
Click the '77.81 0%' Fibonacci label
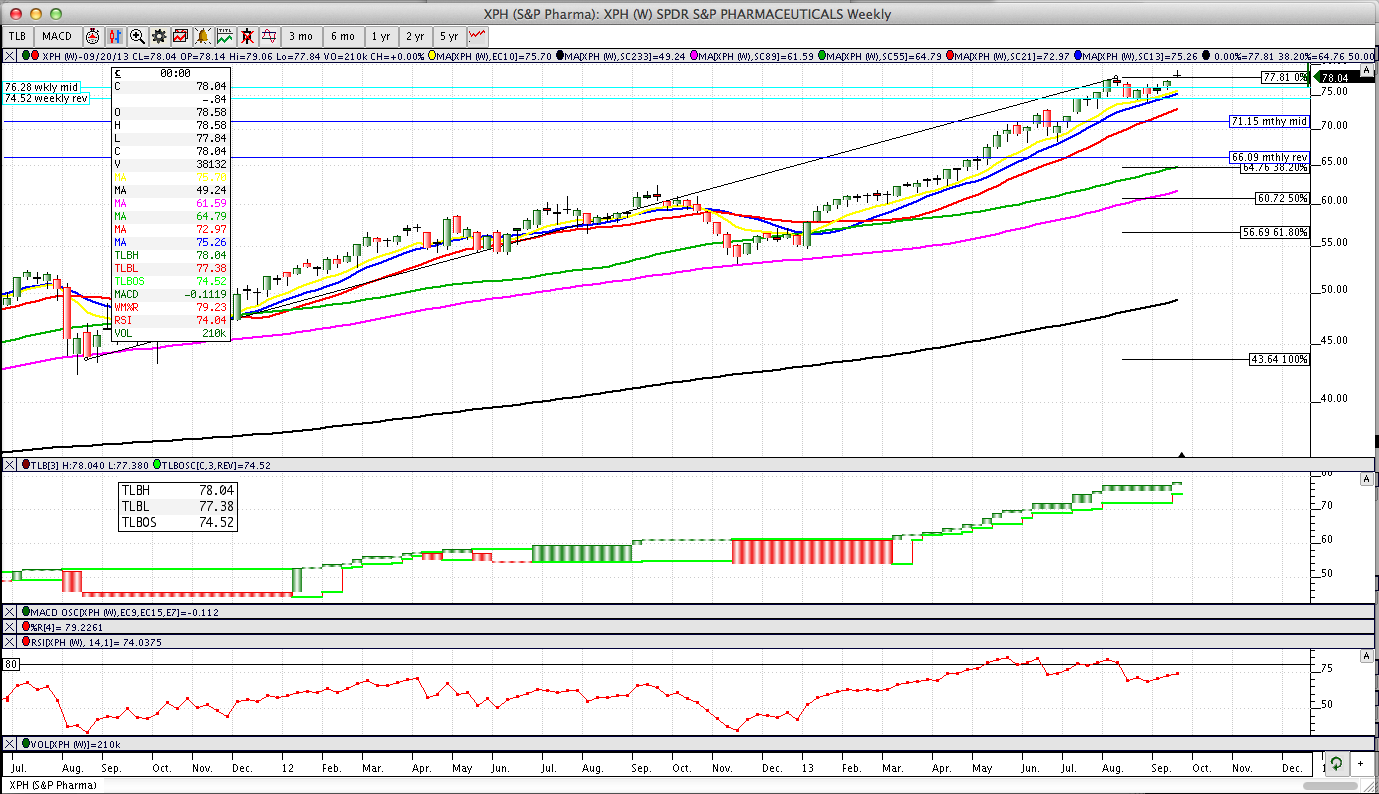coord(1285,77)
